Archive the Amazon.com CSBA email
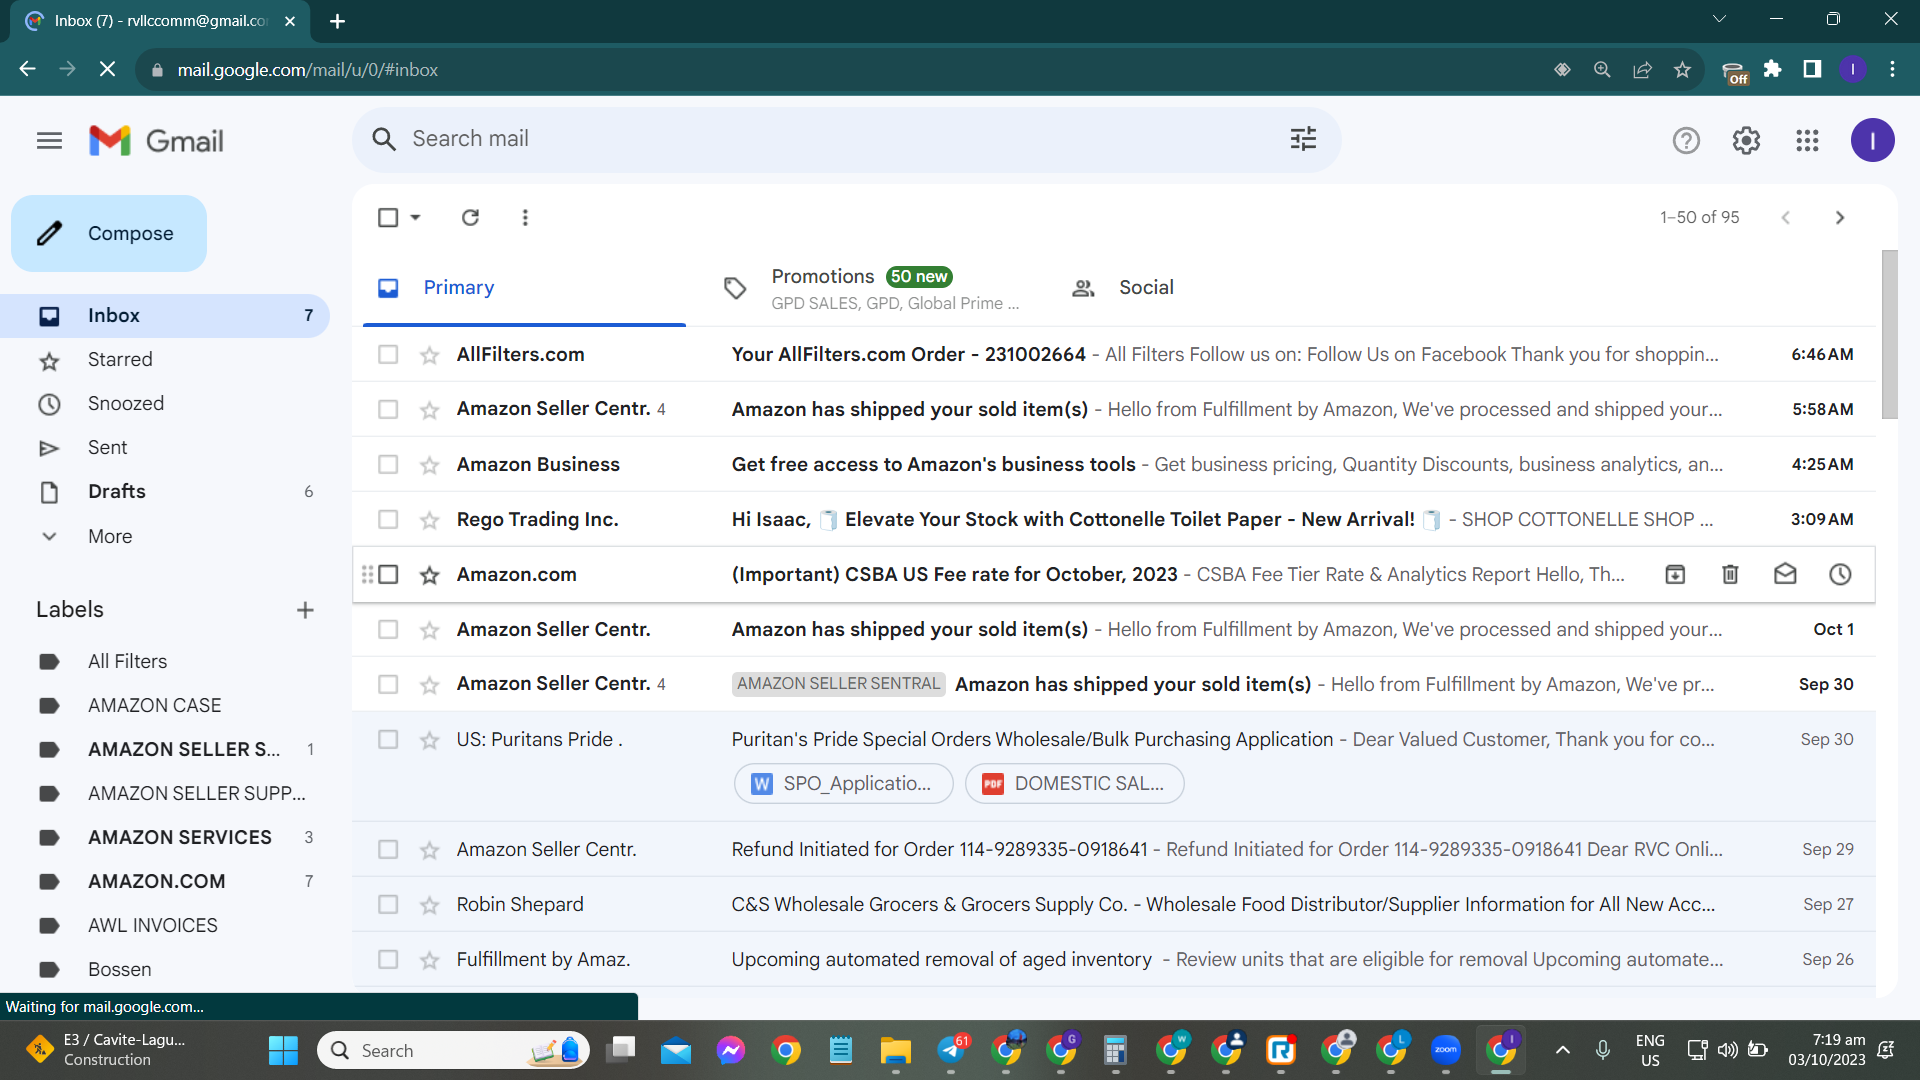This screenshot has width=1920, height=1080. click(x=1675, y=574)
